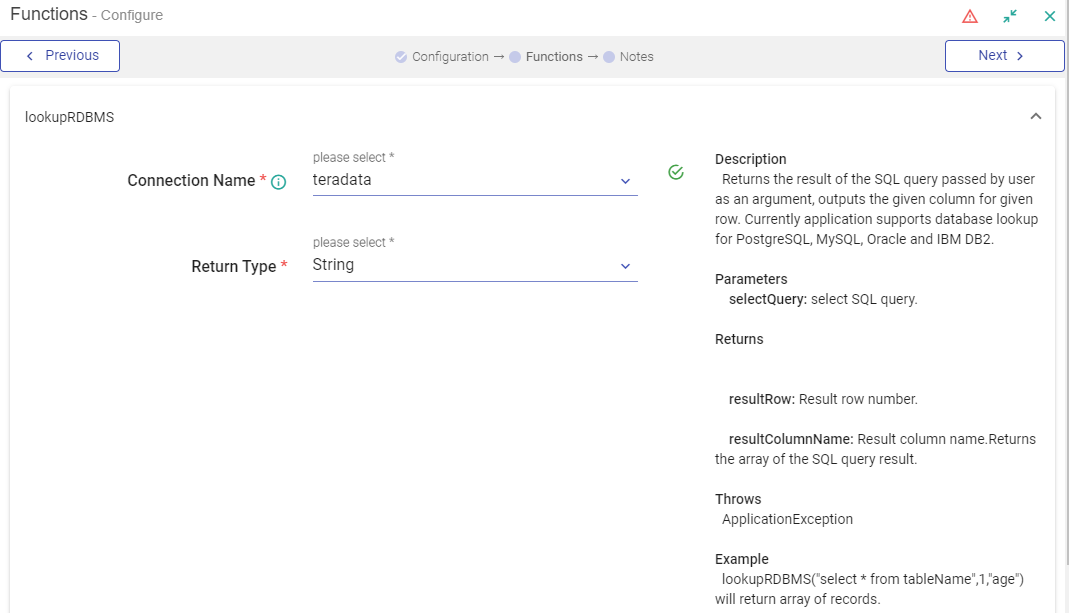Click the lookupRDBMS section title
Screen dimensions: 1069x613
[x=70, y=117]
